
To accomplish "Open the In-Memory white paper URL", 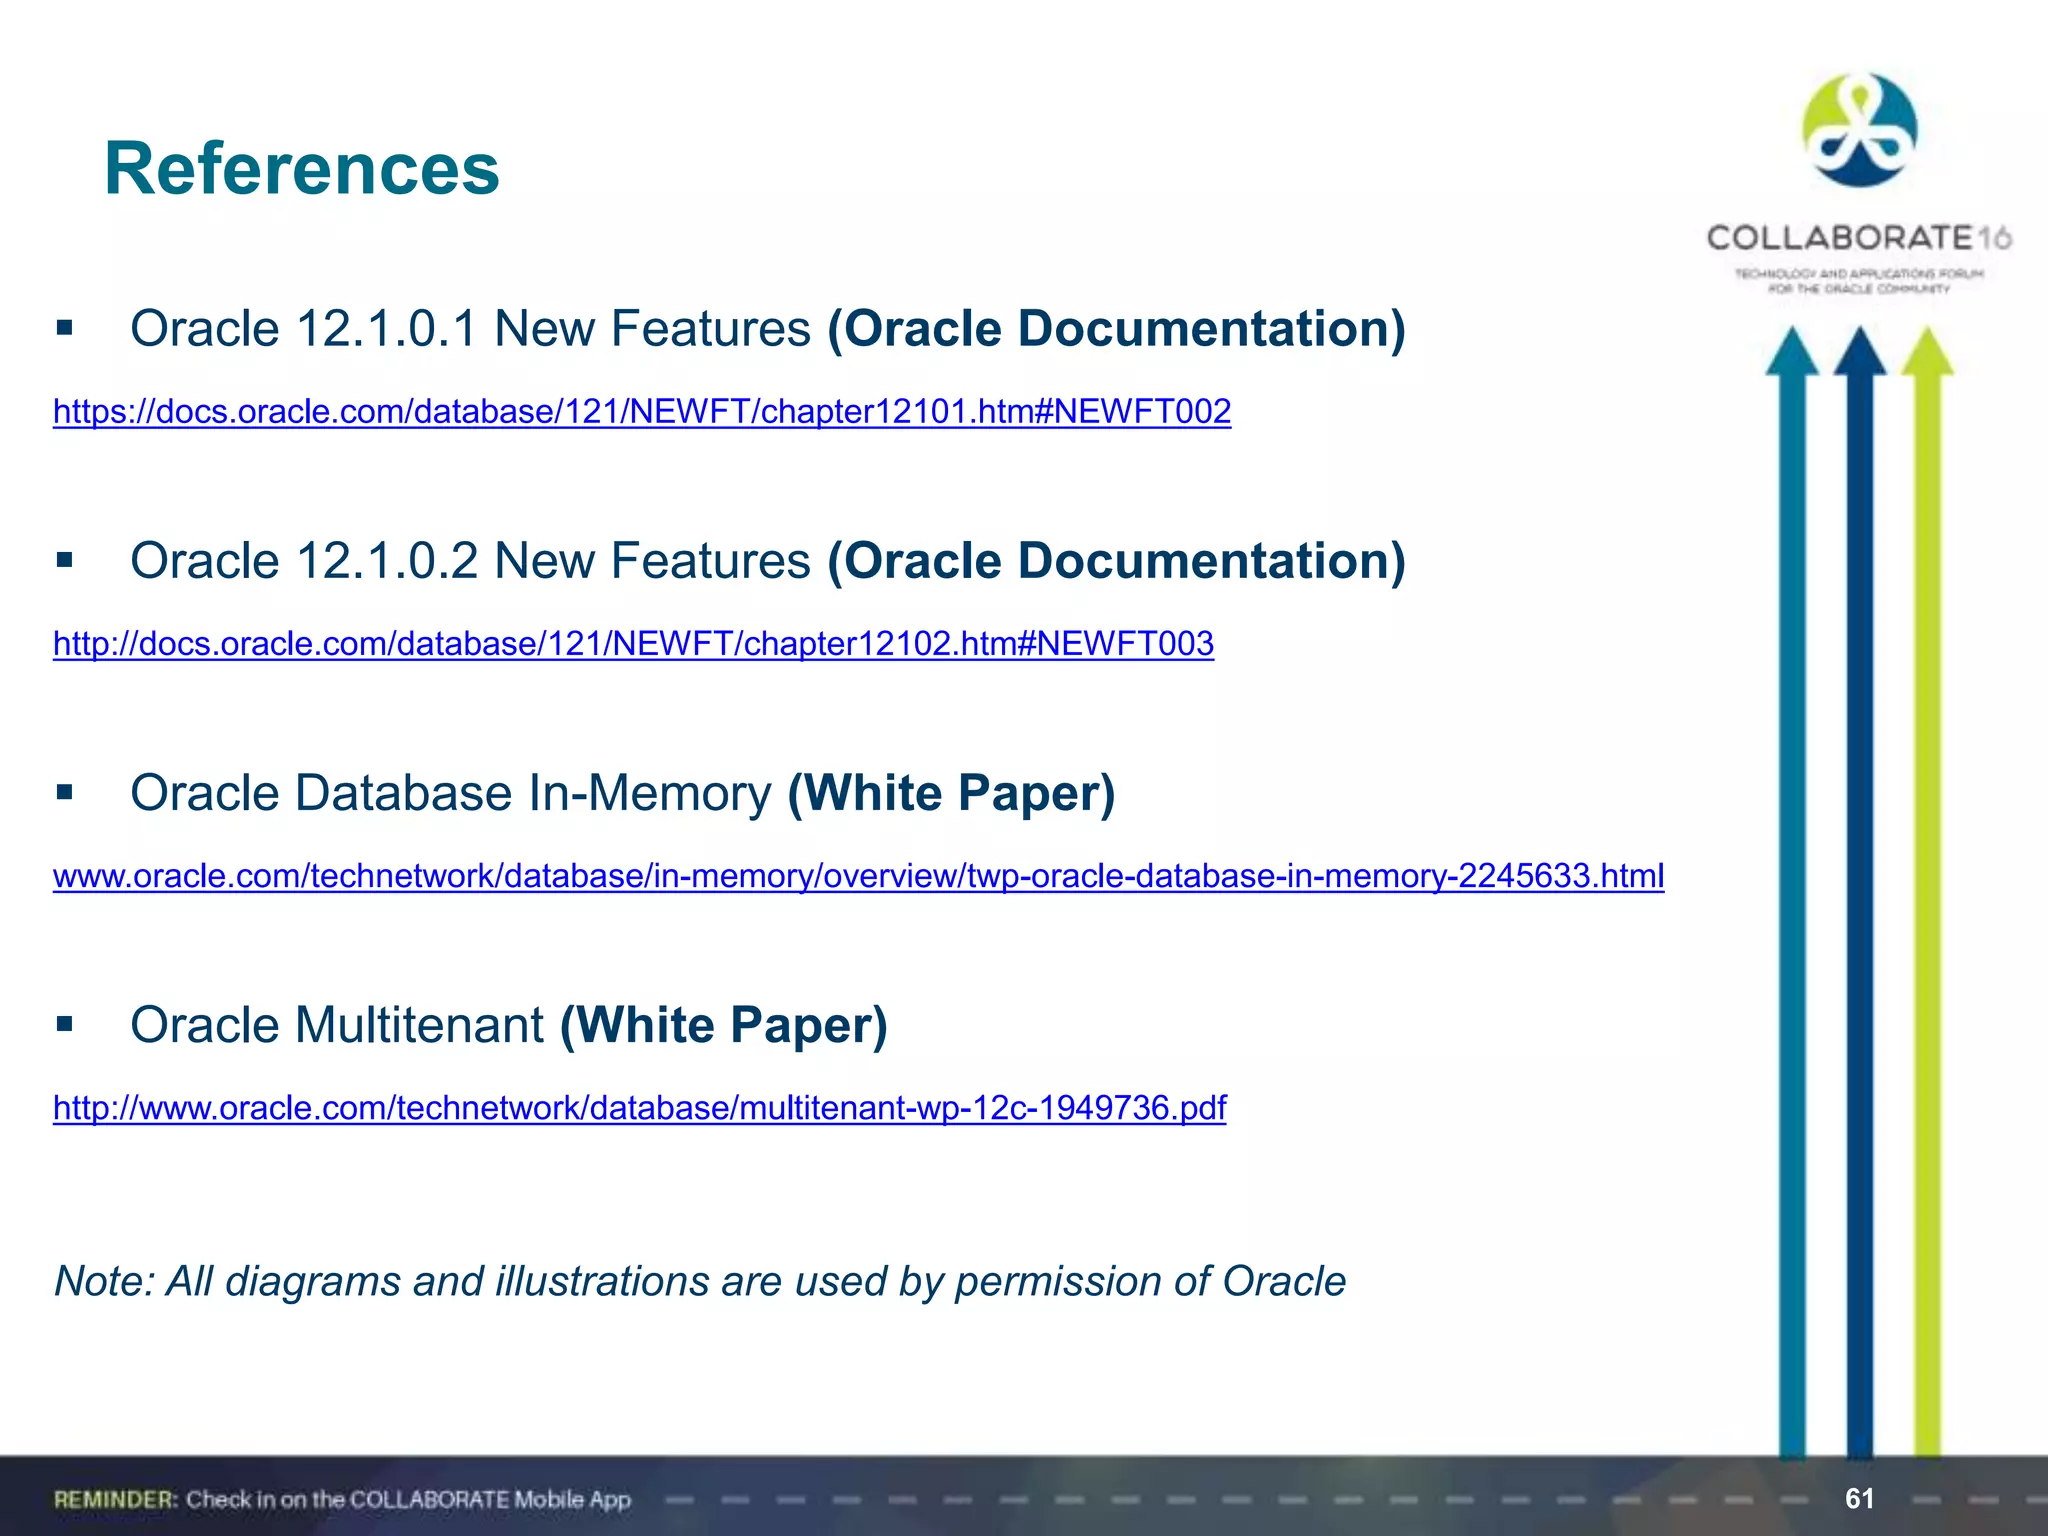I will [x=858, y=876].
